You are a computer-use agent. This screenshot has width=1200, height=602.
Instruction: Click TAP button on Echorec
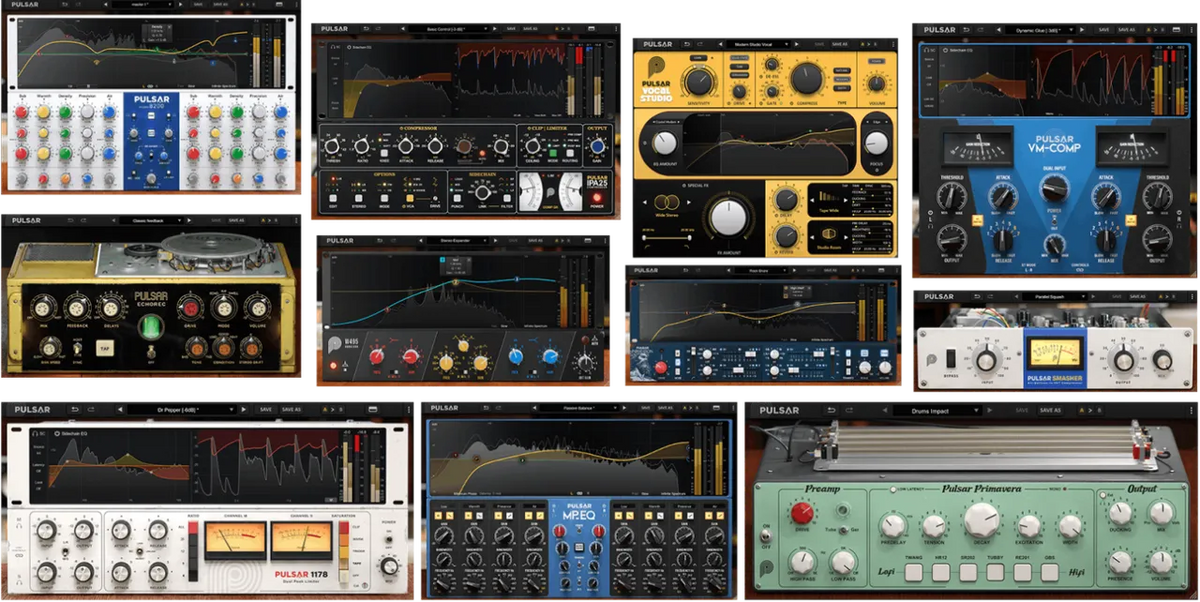click(103, 348)
